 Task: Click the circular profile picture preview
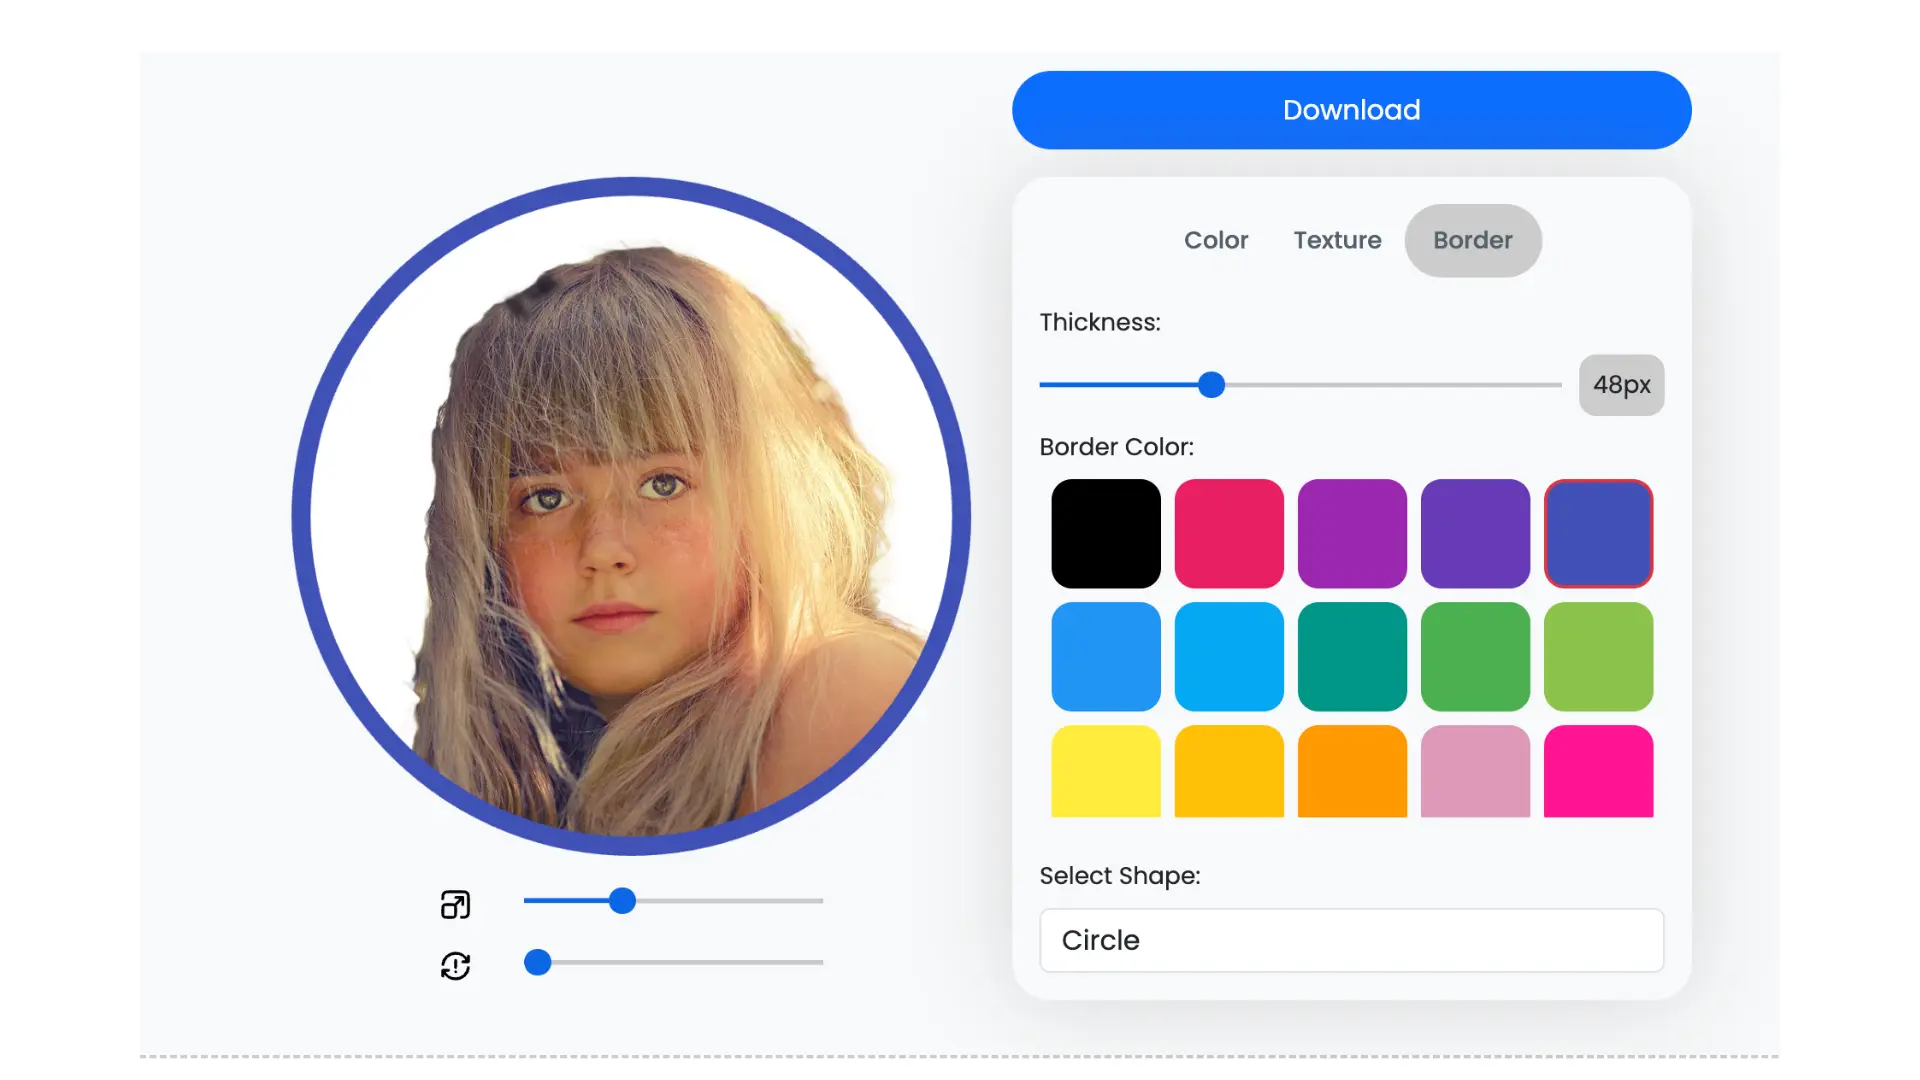click(631, 516)
